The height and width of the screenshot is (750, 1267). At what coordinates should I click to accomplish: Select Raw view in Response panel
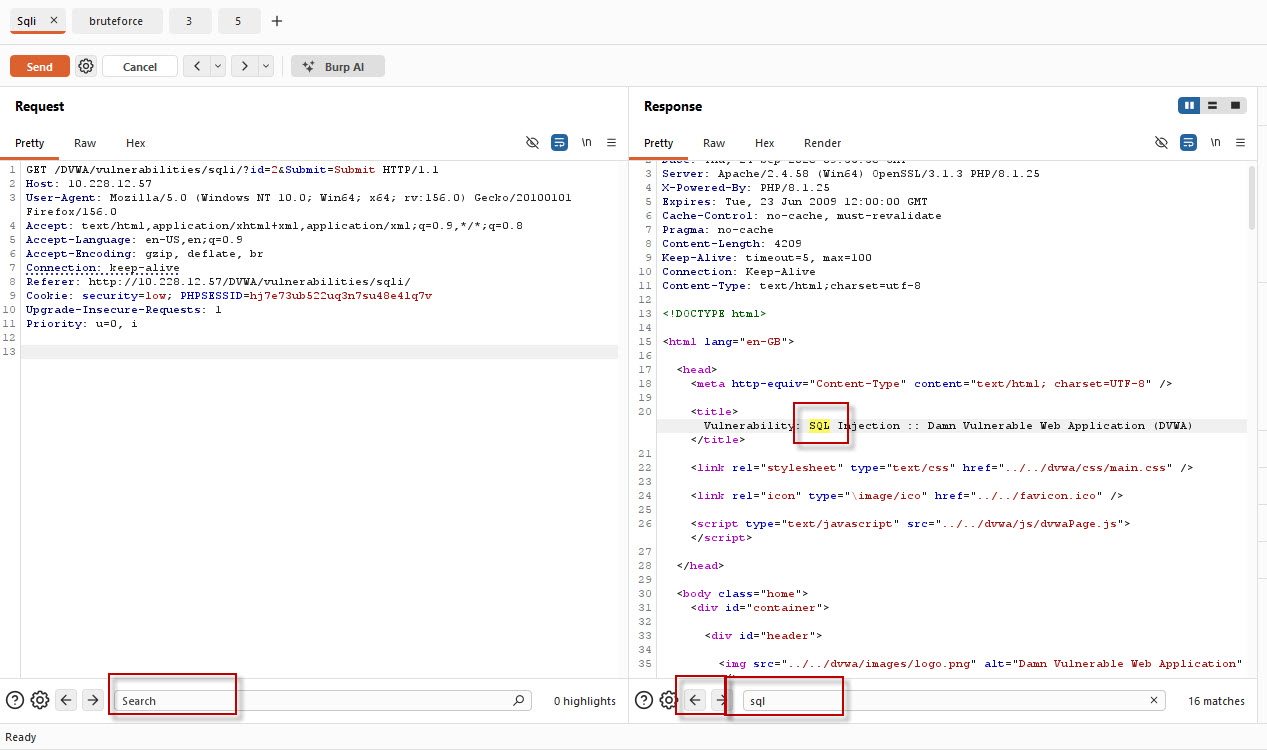point(714,143)
